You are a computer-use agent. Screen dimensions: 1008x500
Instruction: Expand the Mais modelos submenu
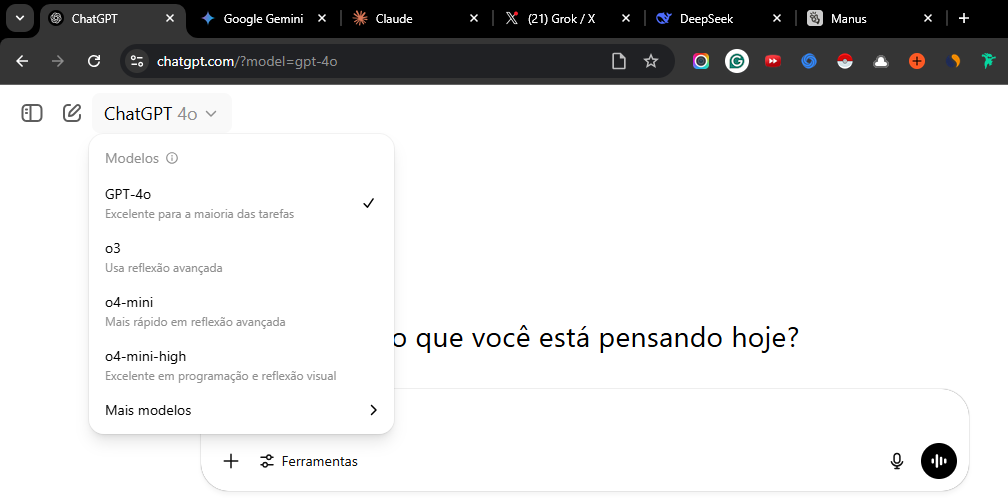241,410
